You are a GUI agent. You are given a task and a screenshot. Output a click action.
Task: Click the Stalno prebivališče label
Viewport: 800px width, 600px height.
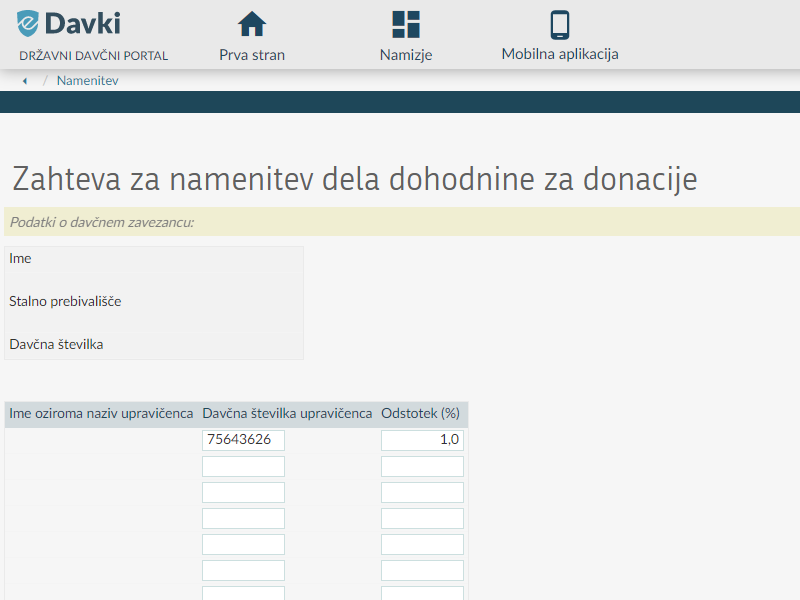pos(65,302)
